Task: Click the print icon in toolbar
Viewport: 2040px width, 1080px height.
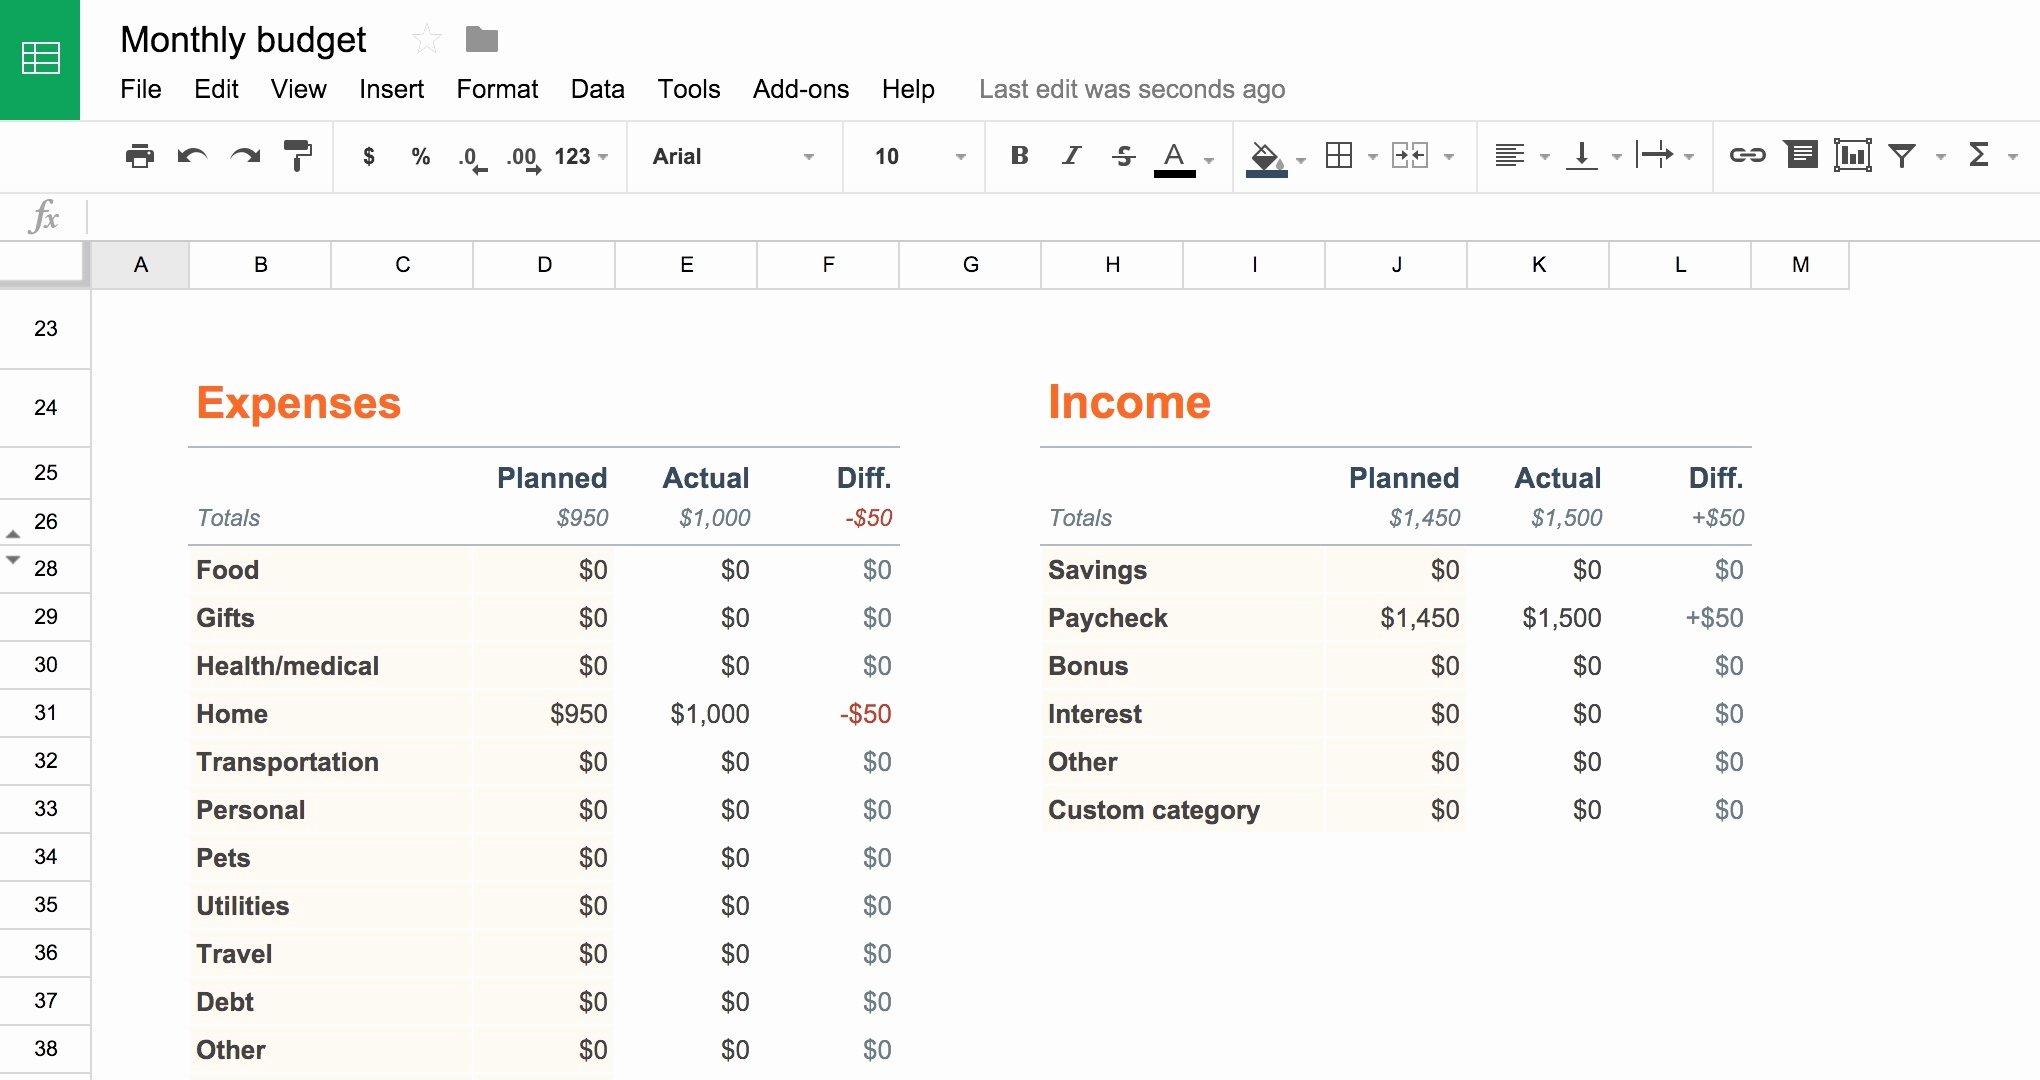Action: [139, 158]
